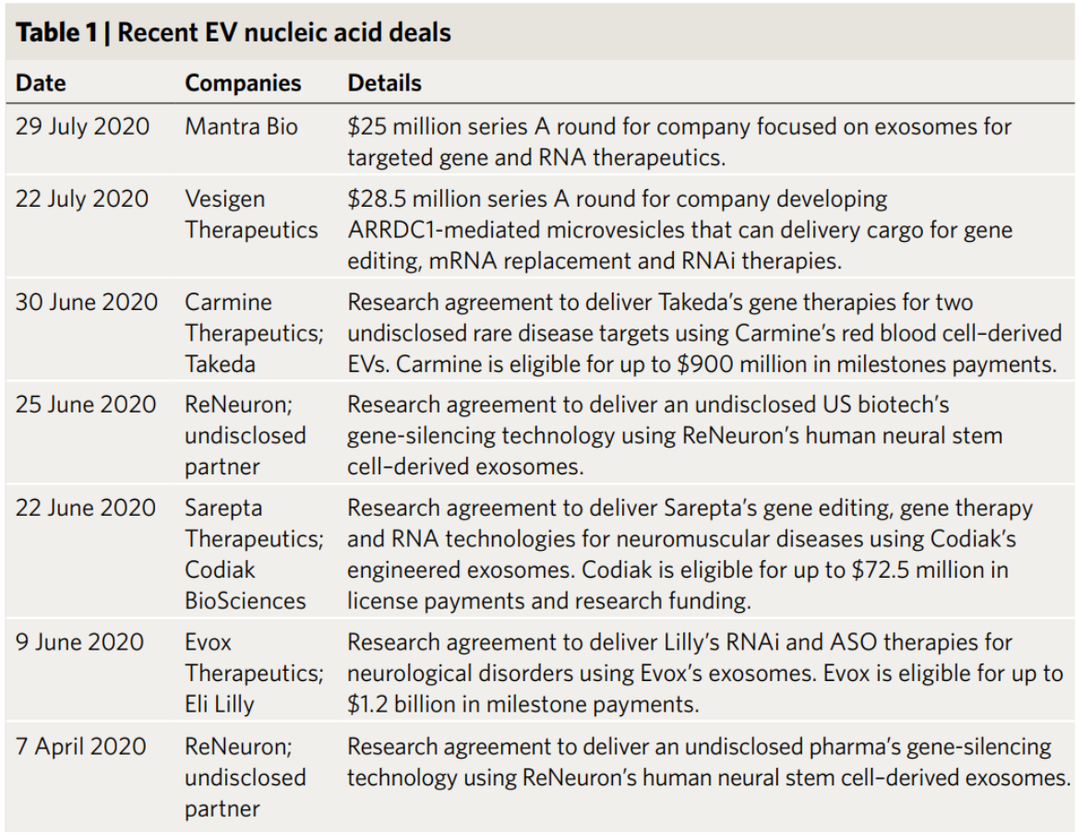Viewport: 1080px width, 837px height.
Task: Click the "Mantra Bio" company cell
Action: [x=241, y=127]
